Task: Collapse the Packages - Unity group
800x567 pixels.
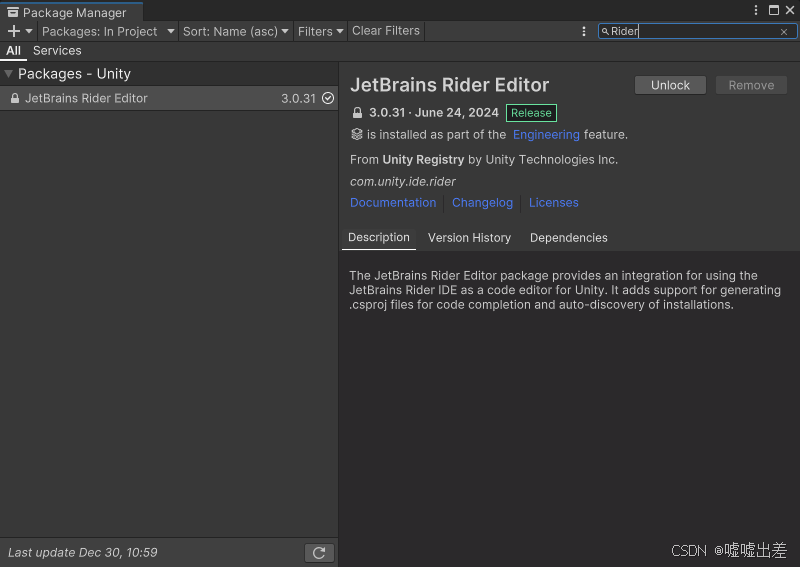Action: (x=8, y=73)
